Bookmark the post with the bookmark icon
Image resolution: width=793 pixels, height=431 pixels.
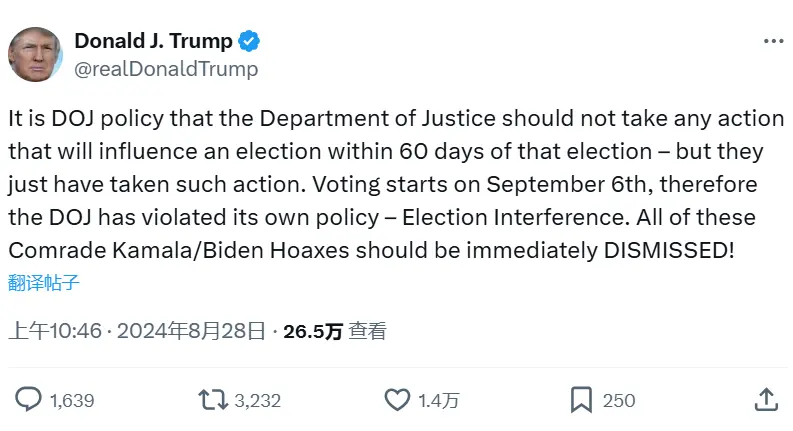(x=581, y=399)
